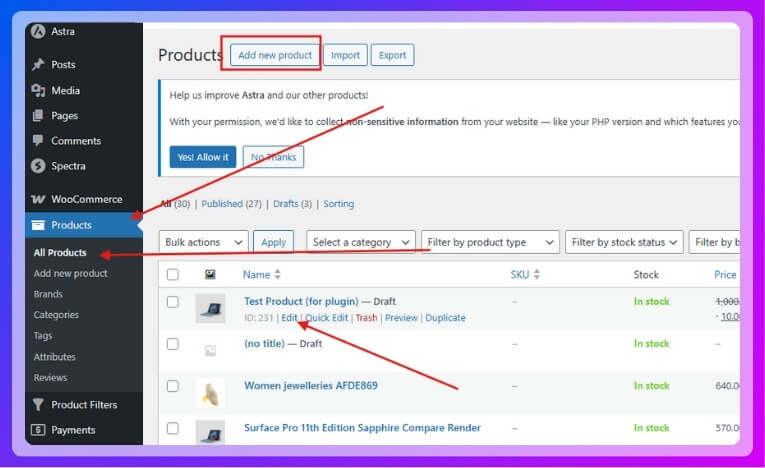The height and width of the screenshot is (468, 765).
Task: Click Yes! Allow it button
Action: coord(202,157)
